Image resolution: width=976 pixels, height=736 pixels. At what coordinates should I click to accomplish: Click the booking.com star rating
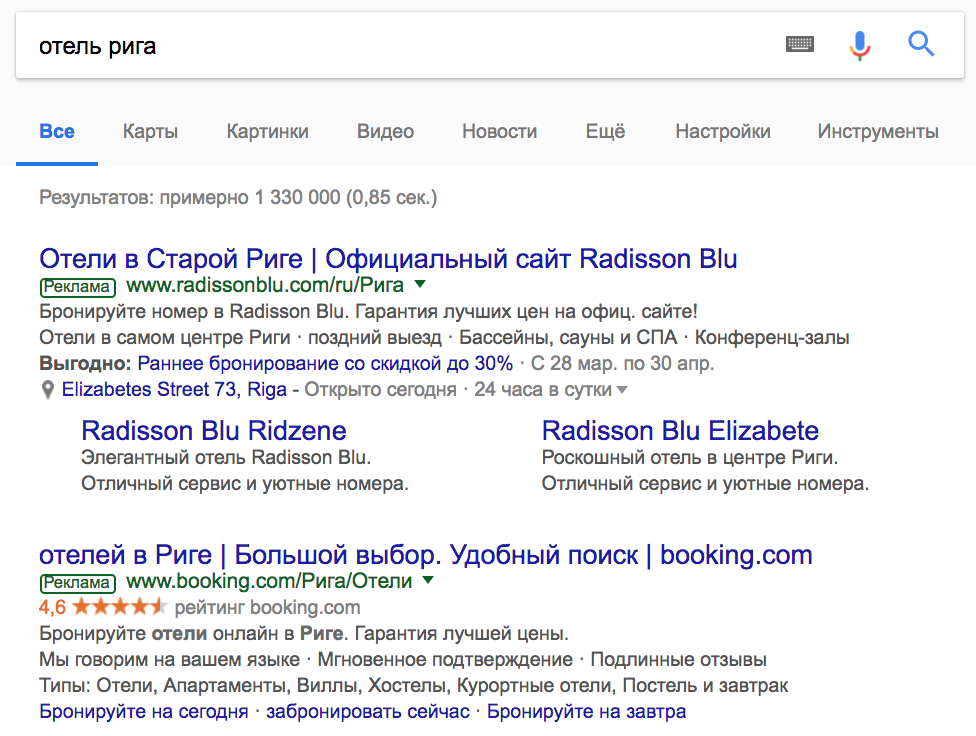coord(119,606)
